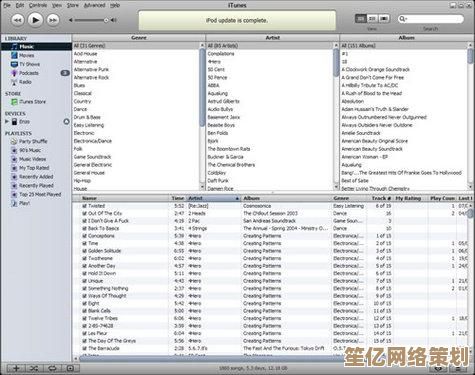Click the Next track button

point(52,20)
